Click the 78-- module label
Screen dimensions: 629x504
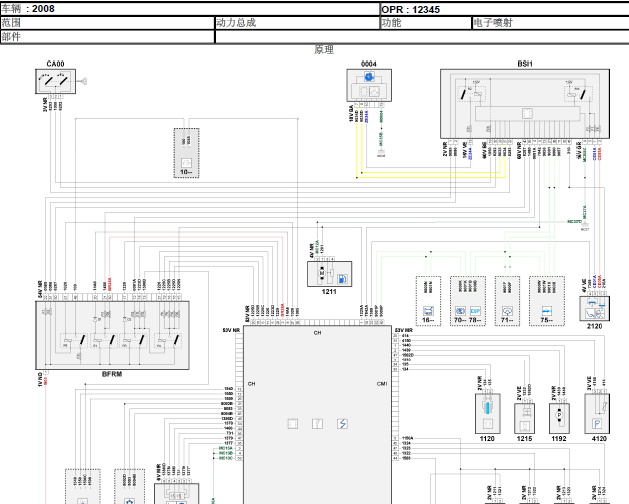tap(475, 320)
